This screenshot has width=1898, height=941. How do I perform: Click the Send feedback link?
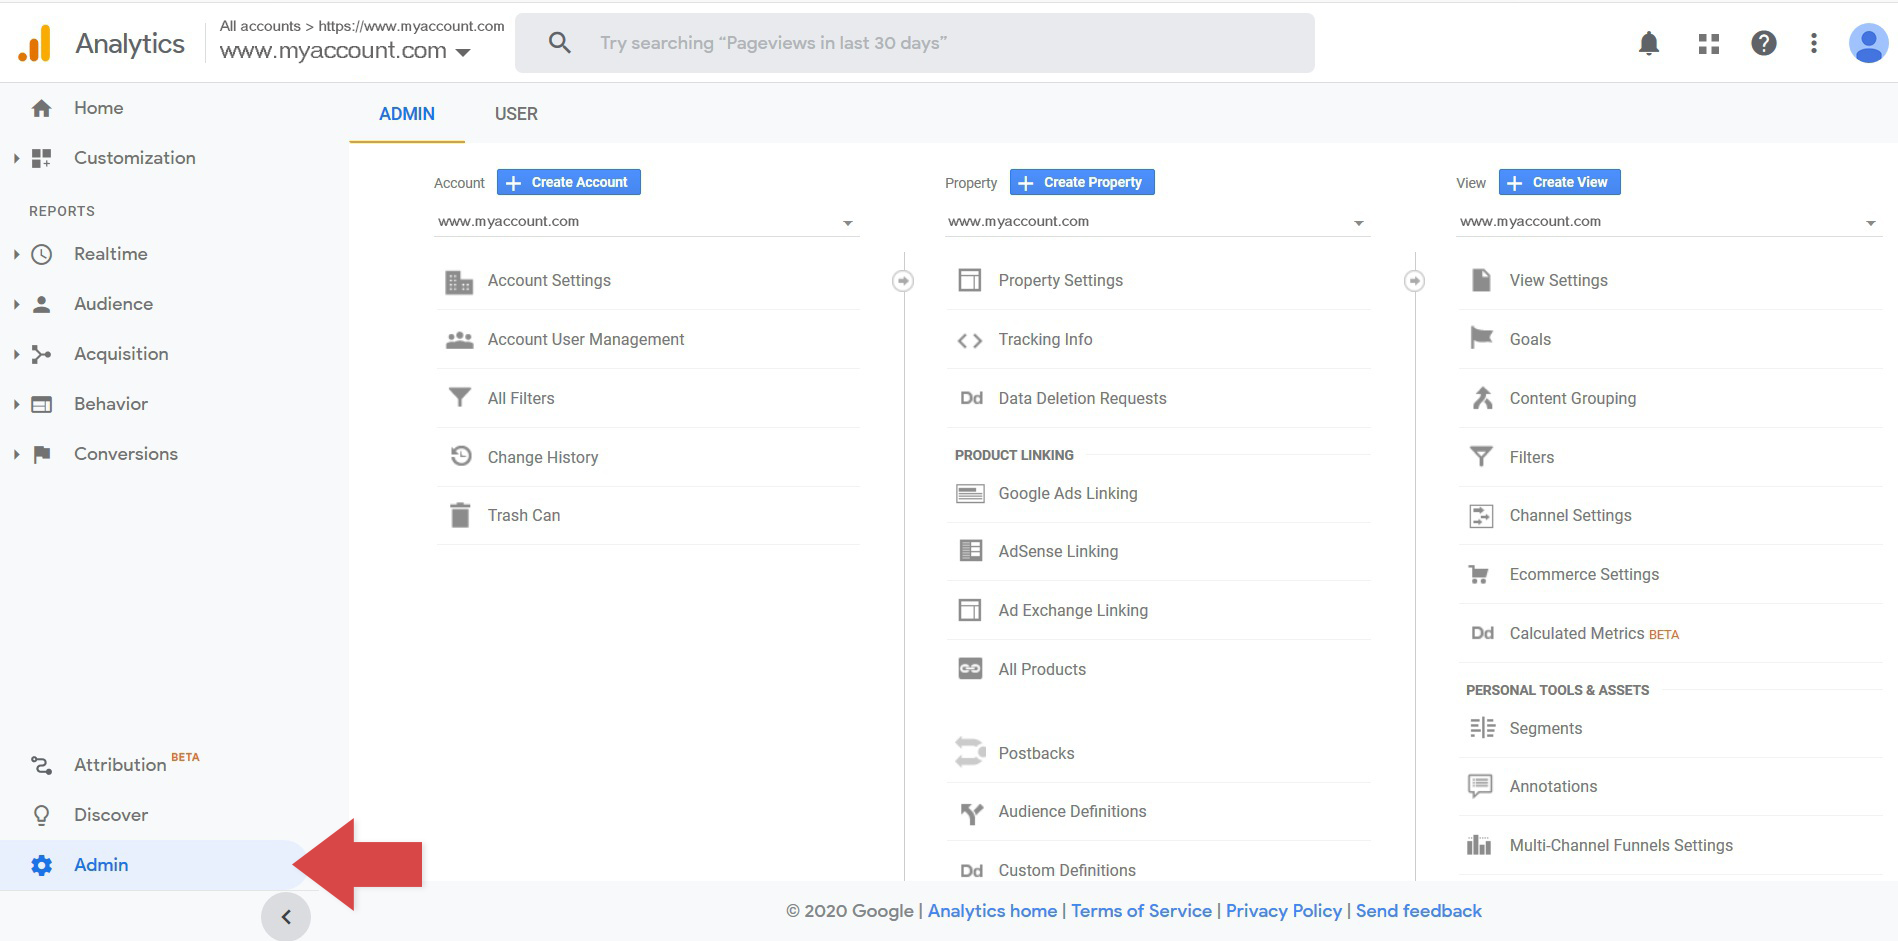1419,911
